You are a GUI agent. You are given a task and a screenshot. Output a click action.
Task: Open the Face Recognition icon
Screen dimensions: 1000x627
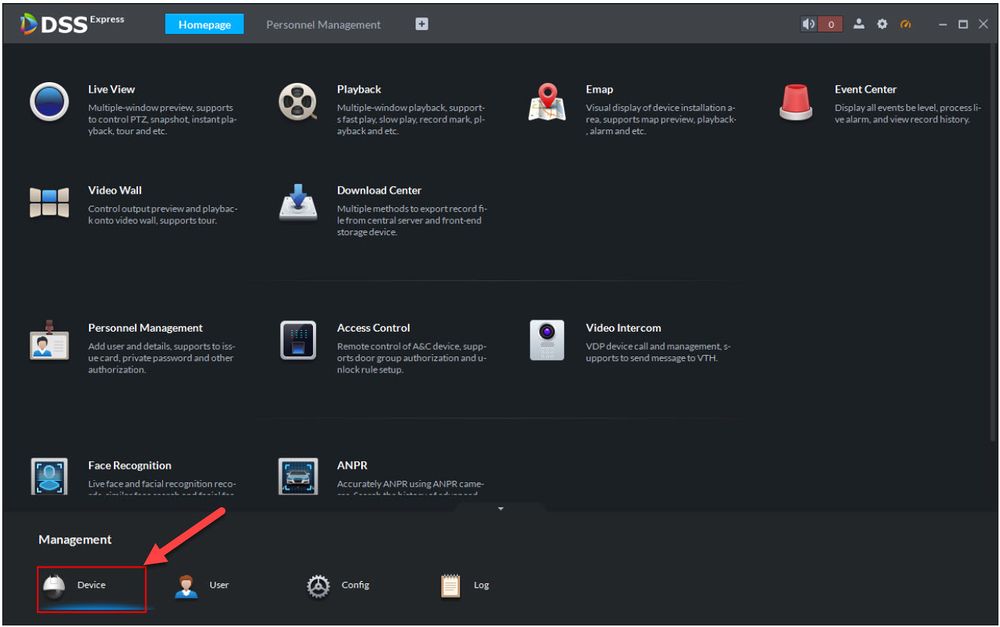(49, 476)
